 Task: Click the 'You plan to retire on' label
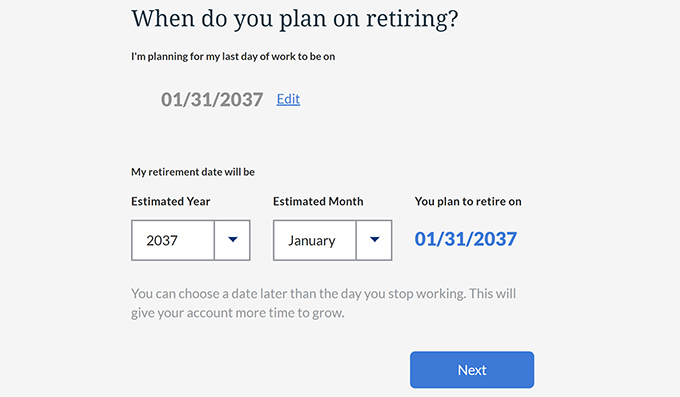[x=468, y=201]
